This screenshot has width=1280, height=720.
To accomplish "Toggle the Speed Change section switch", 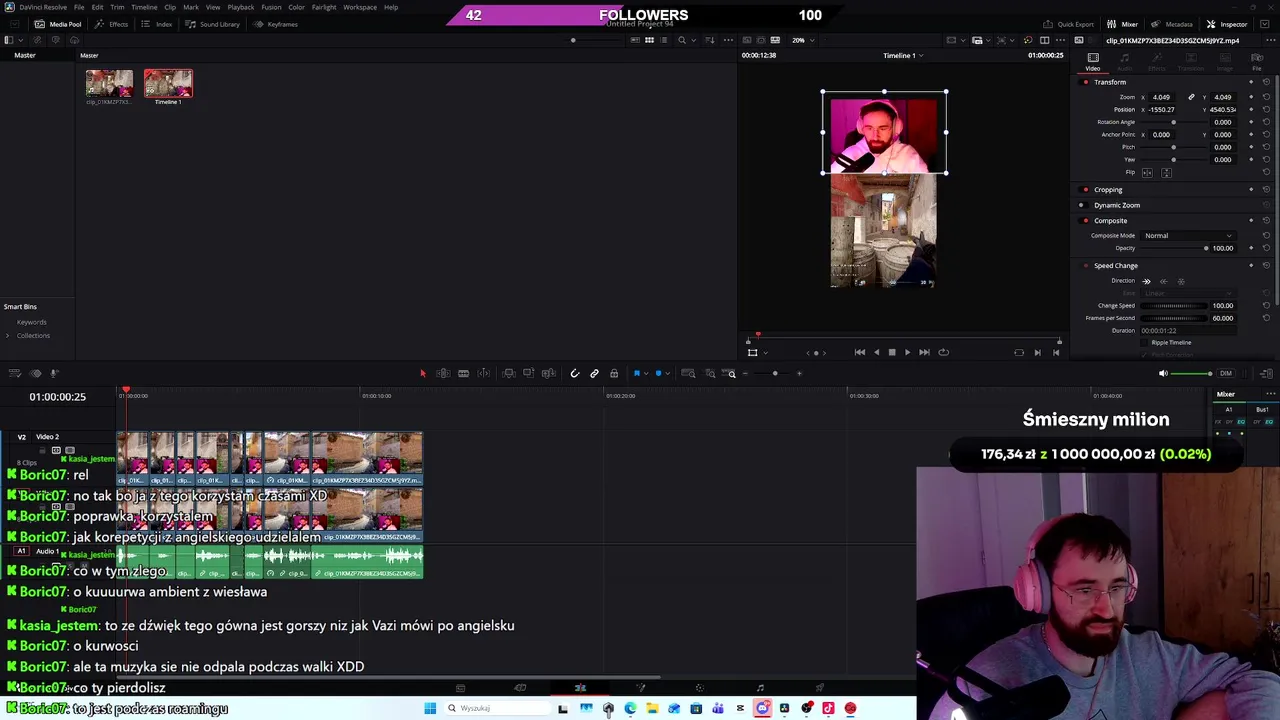I will 1085,266.
